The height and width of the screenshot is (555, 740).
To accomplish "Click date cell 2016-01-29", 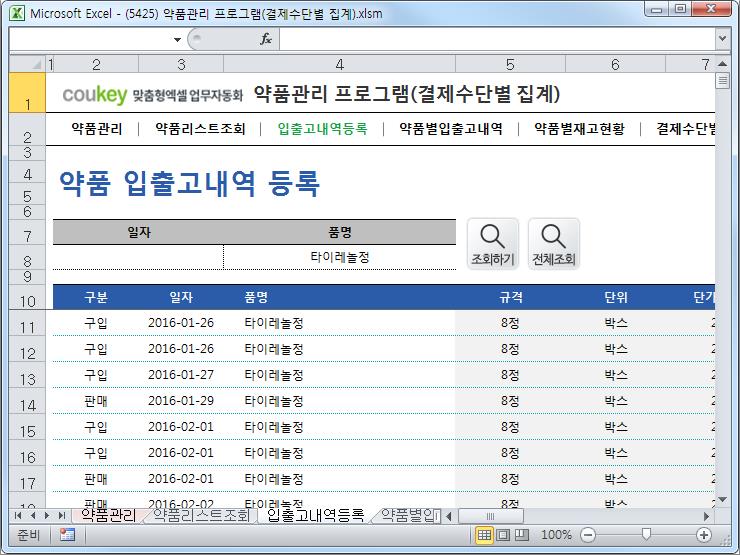I will tap(181, 401).
